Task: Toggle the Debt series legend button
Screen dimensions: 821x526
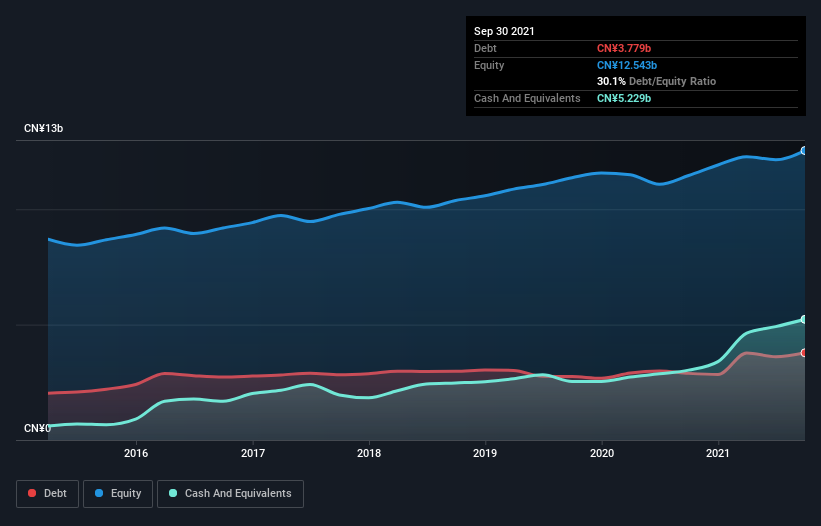Action: click(x=47, y=494)
